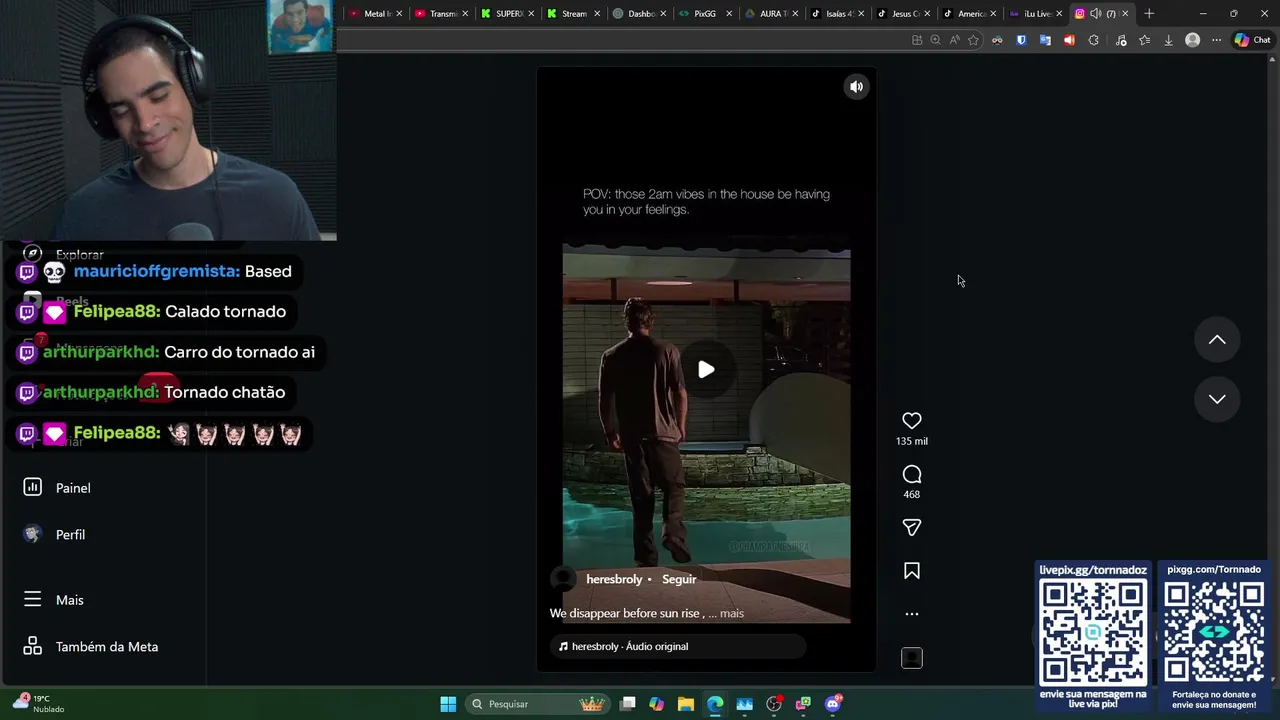
Task: Open browser extensions puzzle icon
Action: click(1093, 40)
